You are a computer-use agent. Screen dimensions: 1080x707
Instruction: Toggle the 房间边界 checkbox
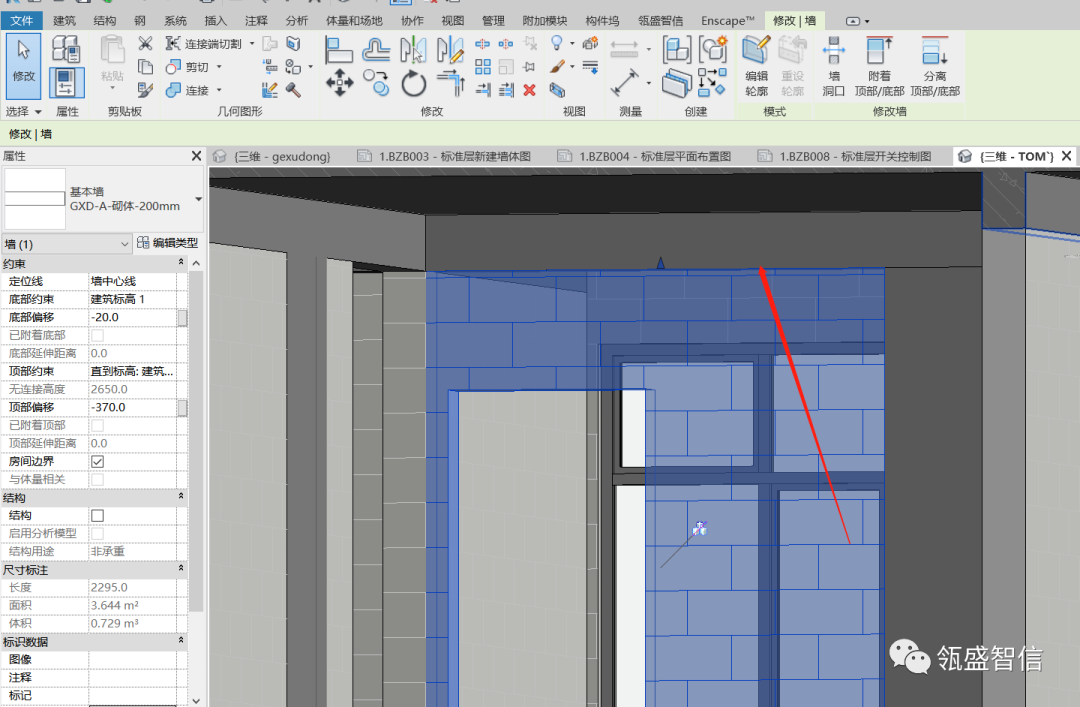(x=98, y=461)
